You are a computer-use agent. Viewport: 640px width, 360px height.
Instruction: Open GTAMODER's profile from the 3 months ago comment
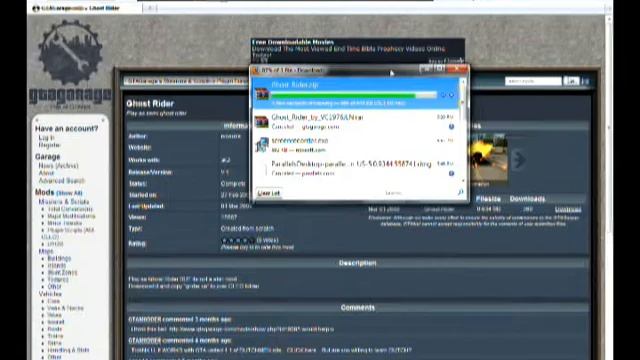click(x=144, y=319)
